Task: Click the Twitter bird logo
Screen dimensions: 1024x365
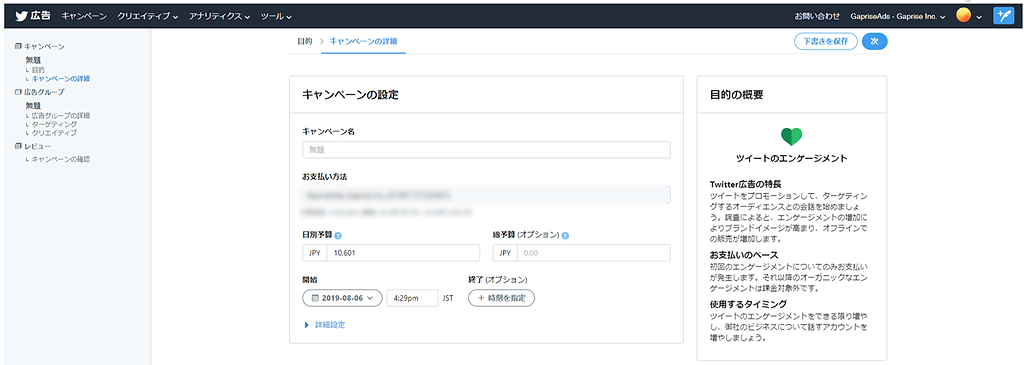Action: [21, 16]
